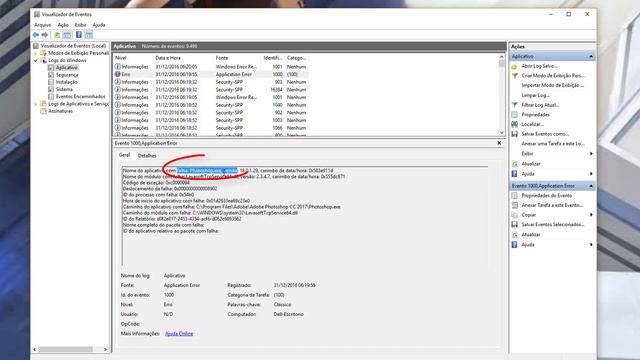
Task: Click the Assinaturas icon in tree
Action: tap(43, 111)
